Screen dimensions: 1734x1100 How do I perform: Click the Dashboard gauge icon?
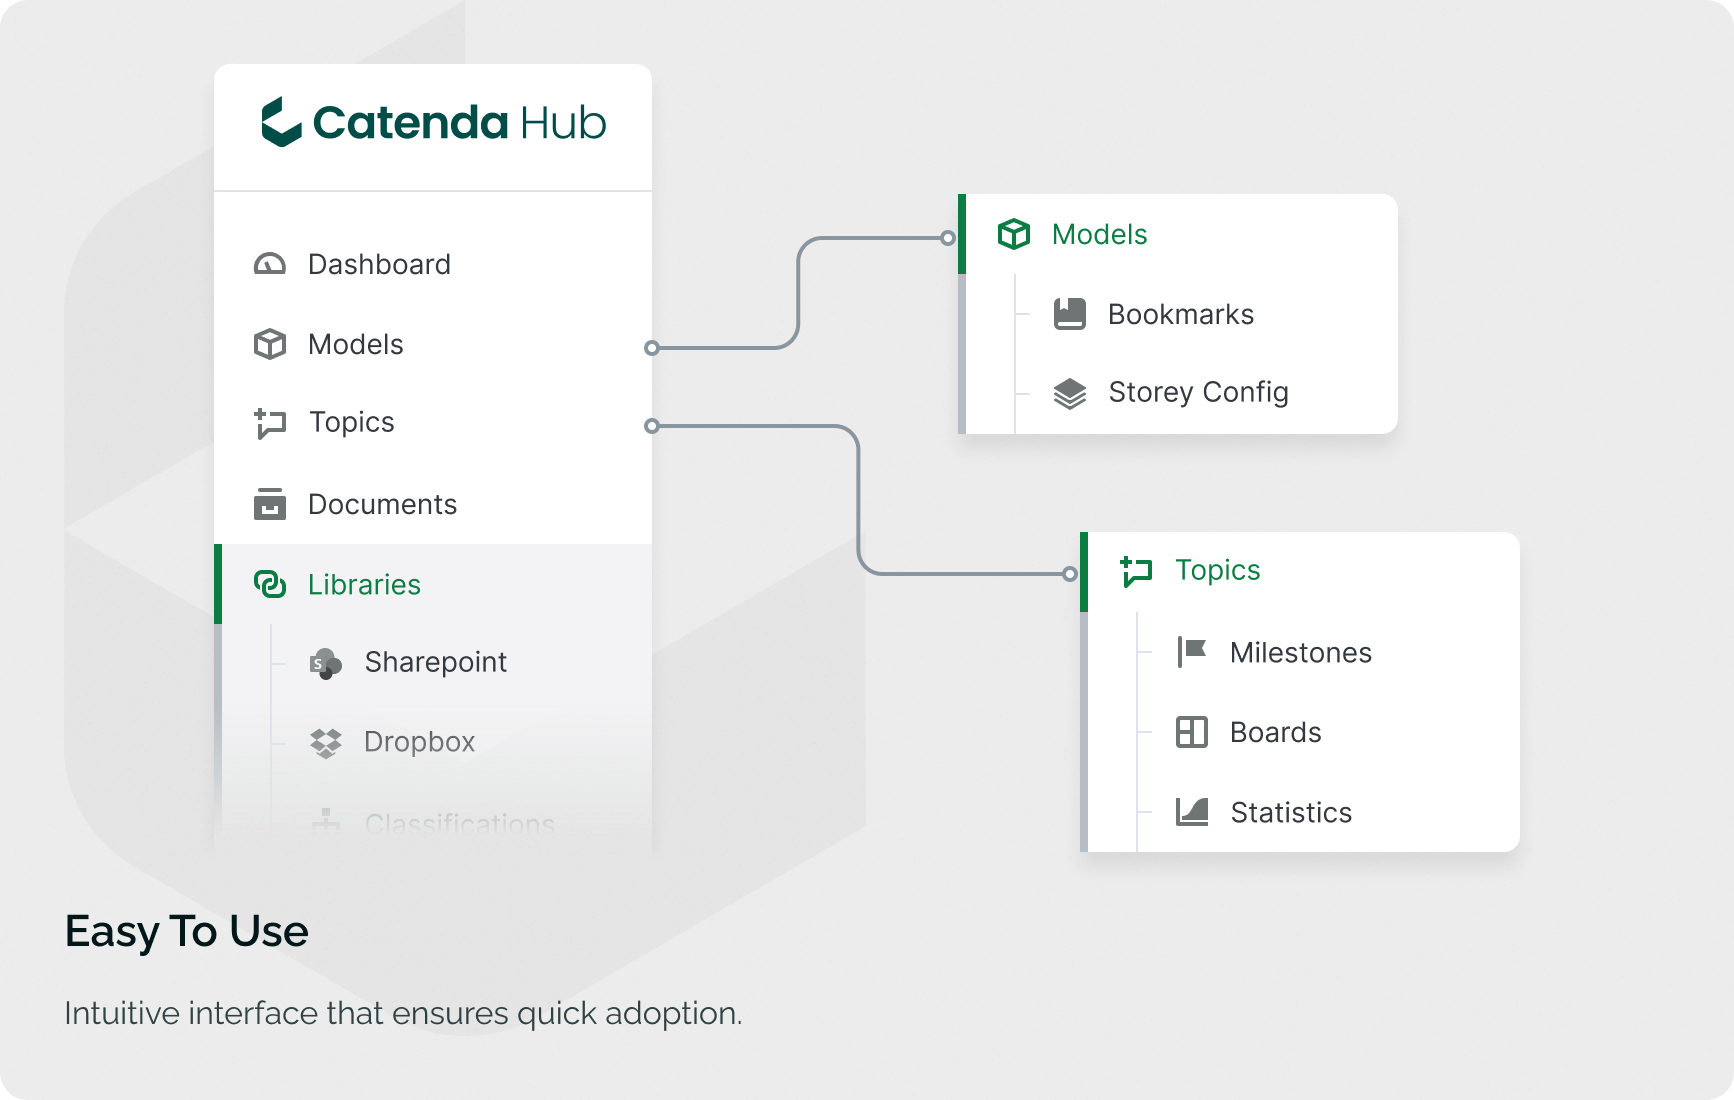pos(269,265)
